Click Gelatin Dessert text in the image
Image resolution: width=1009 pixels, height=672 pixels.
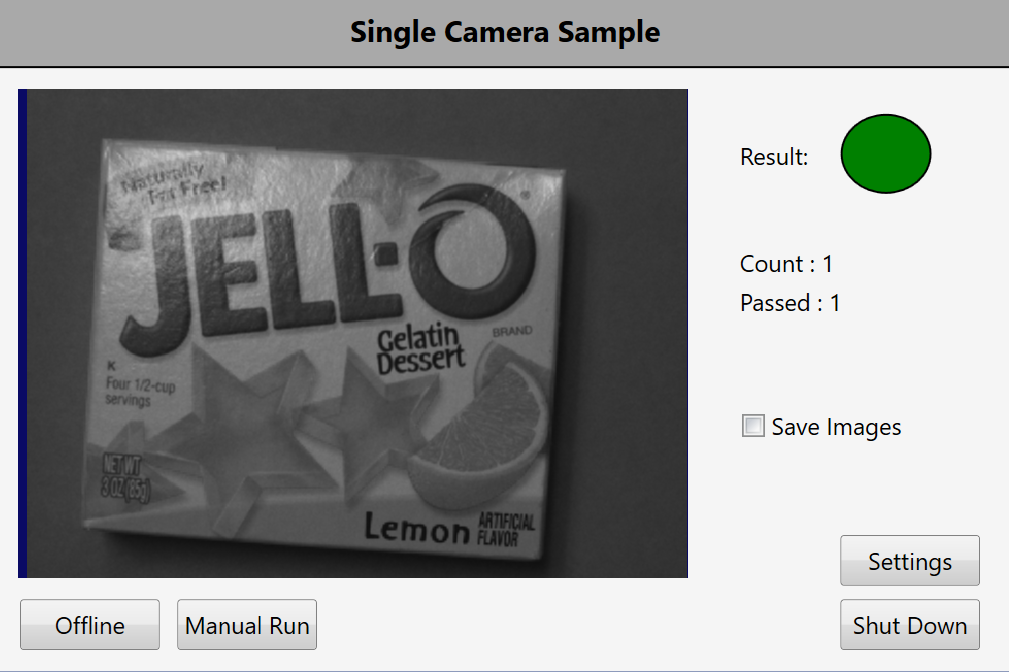[x=420, y=349]
